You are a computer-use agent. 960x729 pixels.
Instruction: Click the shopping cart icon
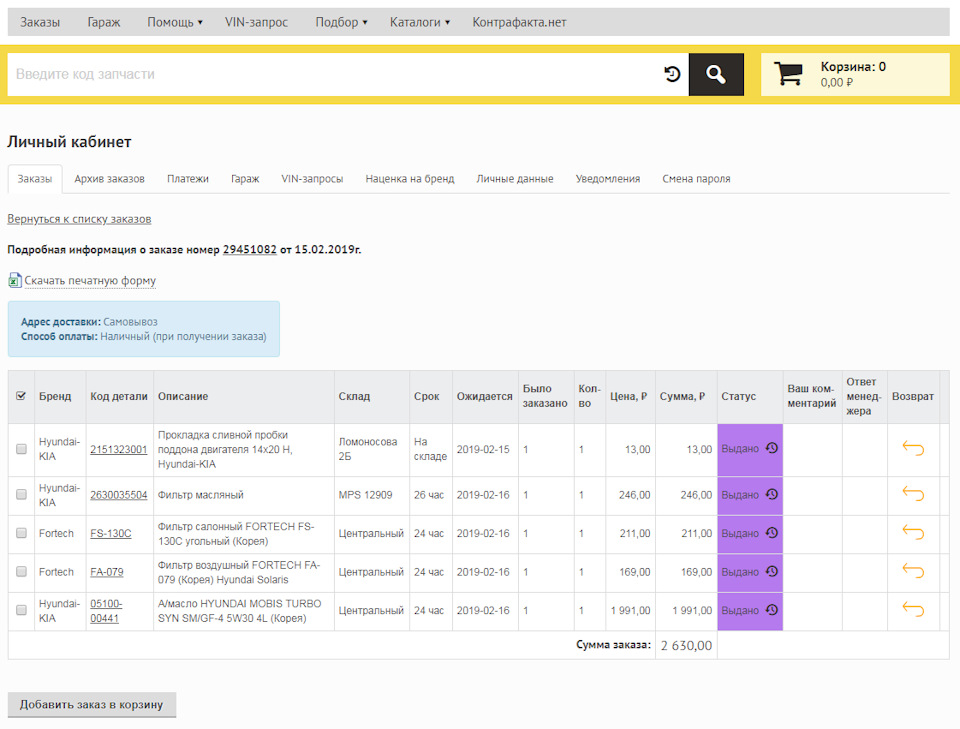point(788,74)
